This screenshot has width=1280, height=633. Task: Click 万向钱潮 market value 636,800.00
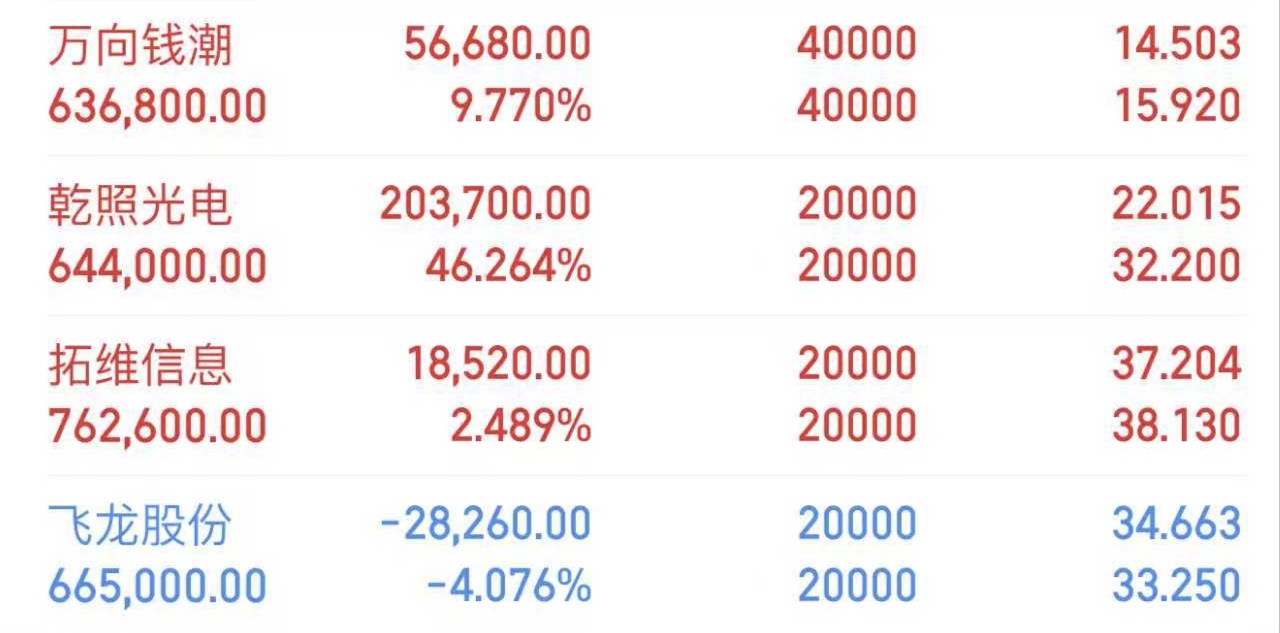click(x=157, y=106)
